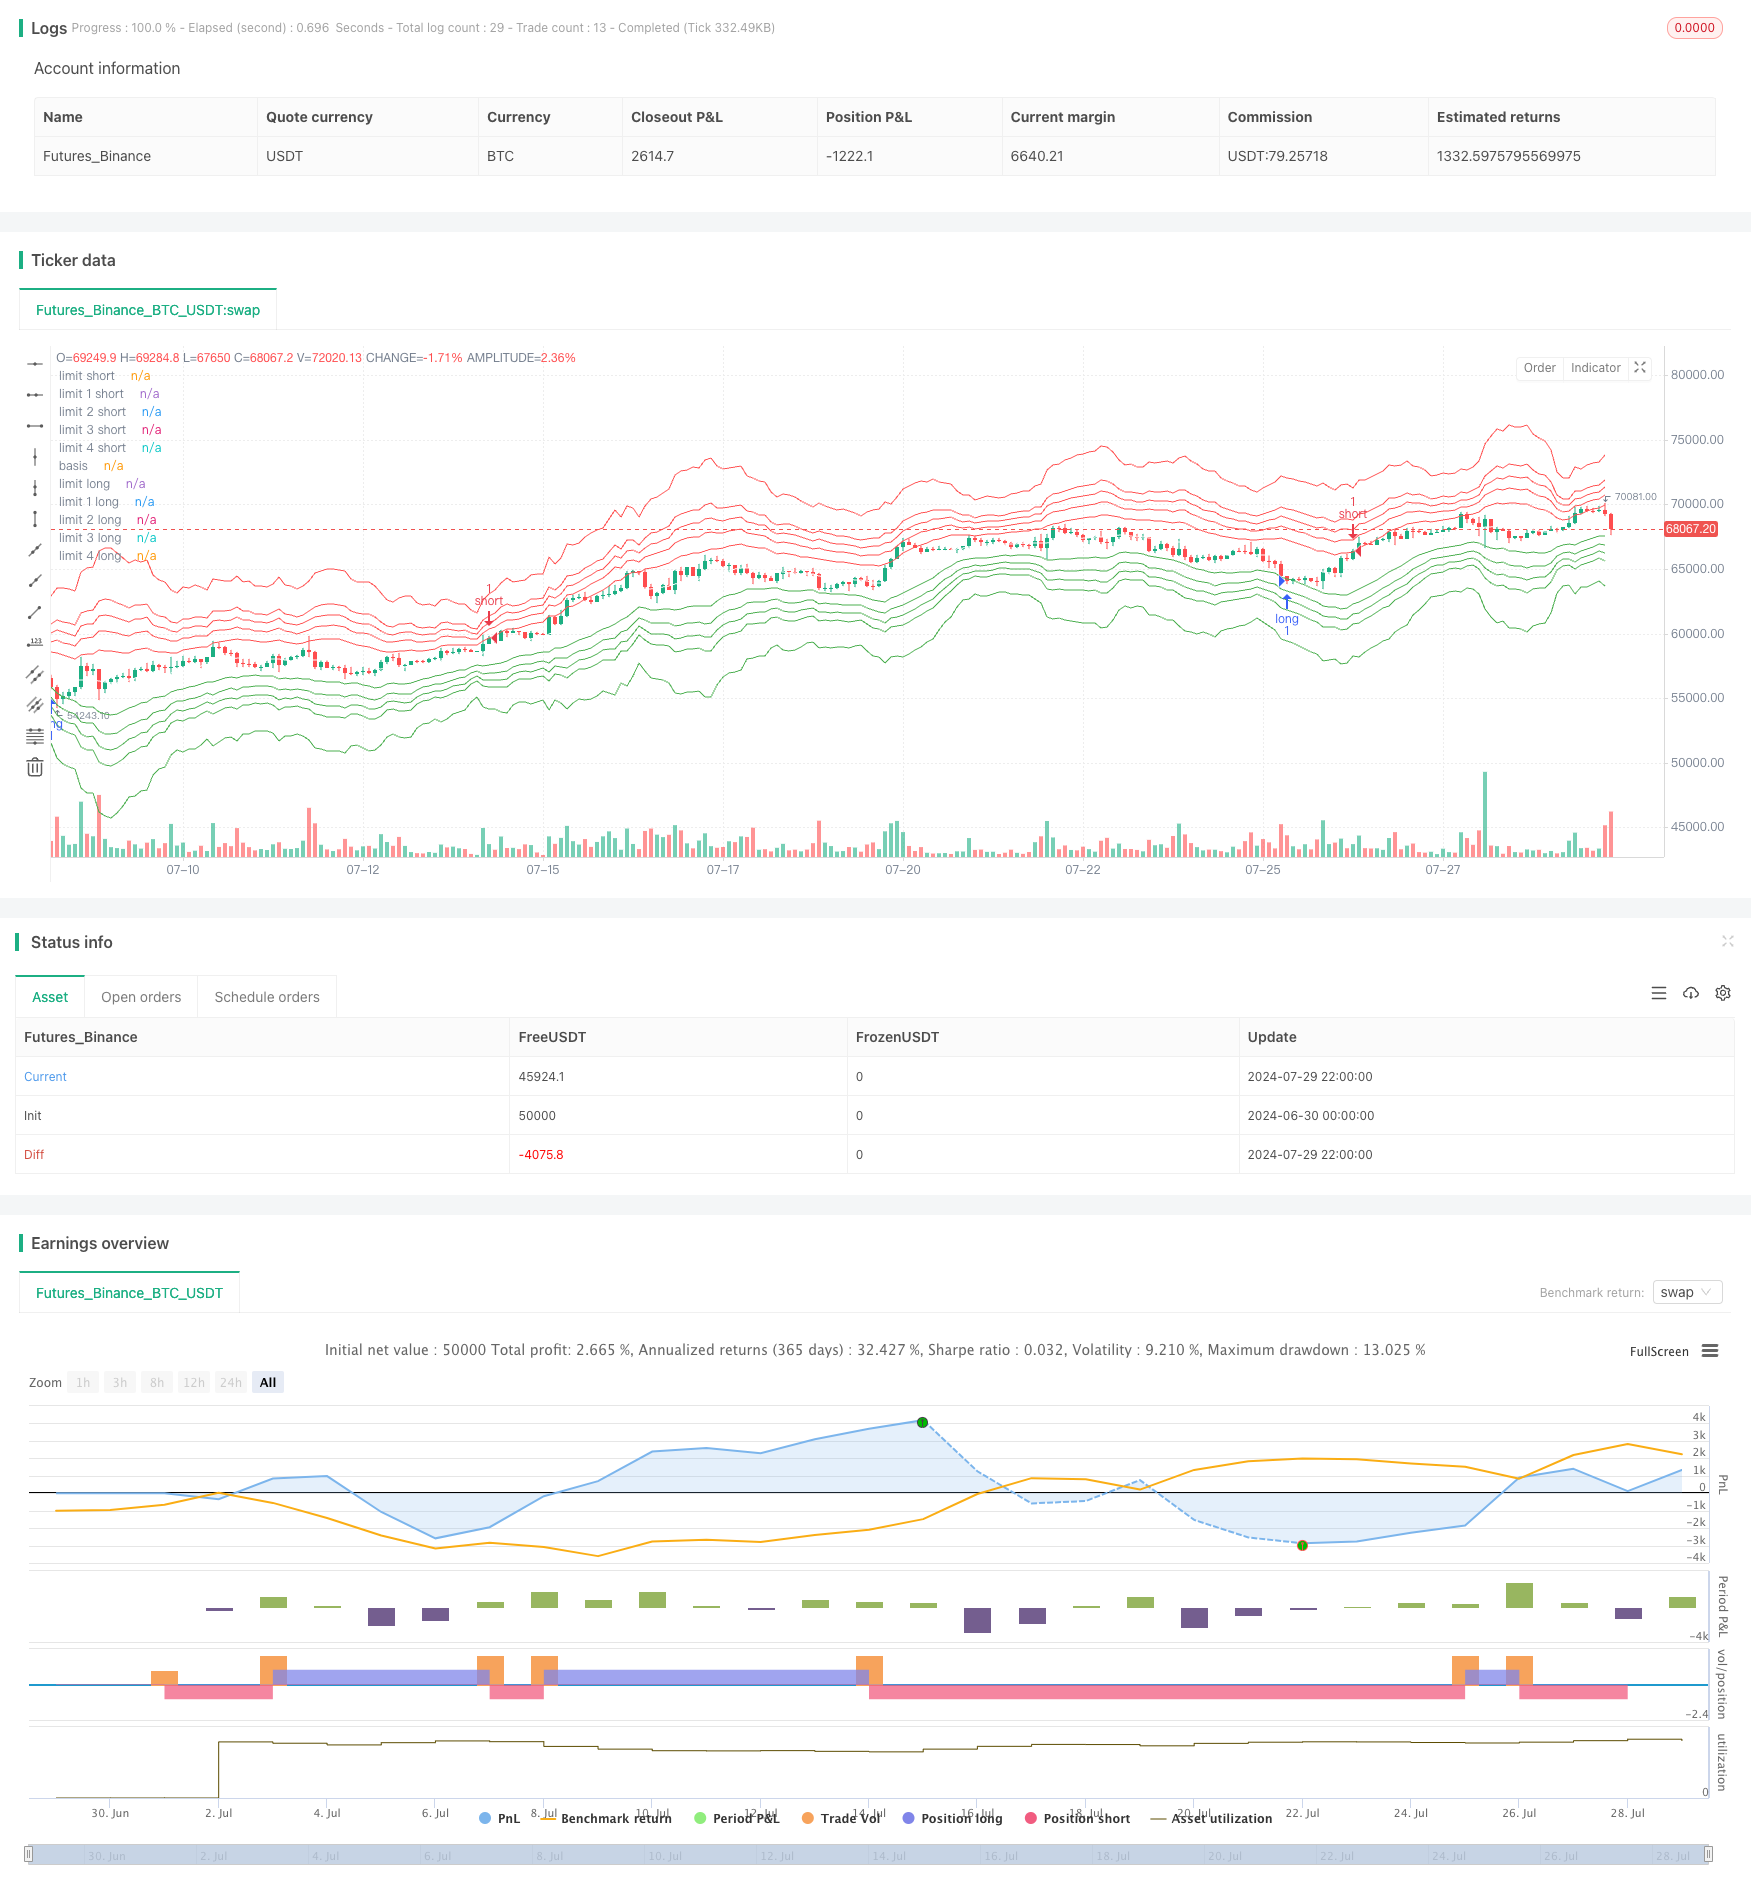Select the Futures_Binance_BTC_USDT:swap ticker tab
This screenshot has height=1894, width=1751.
click(x=148, y=310)
